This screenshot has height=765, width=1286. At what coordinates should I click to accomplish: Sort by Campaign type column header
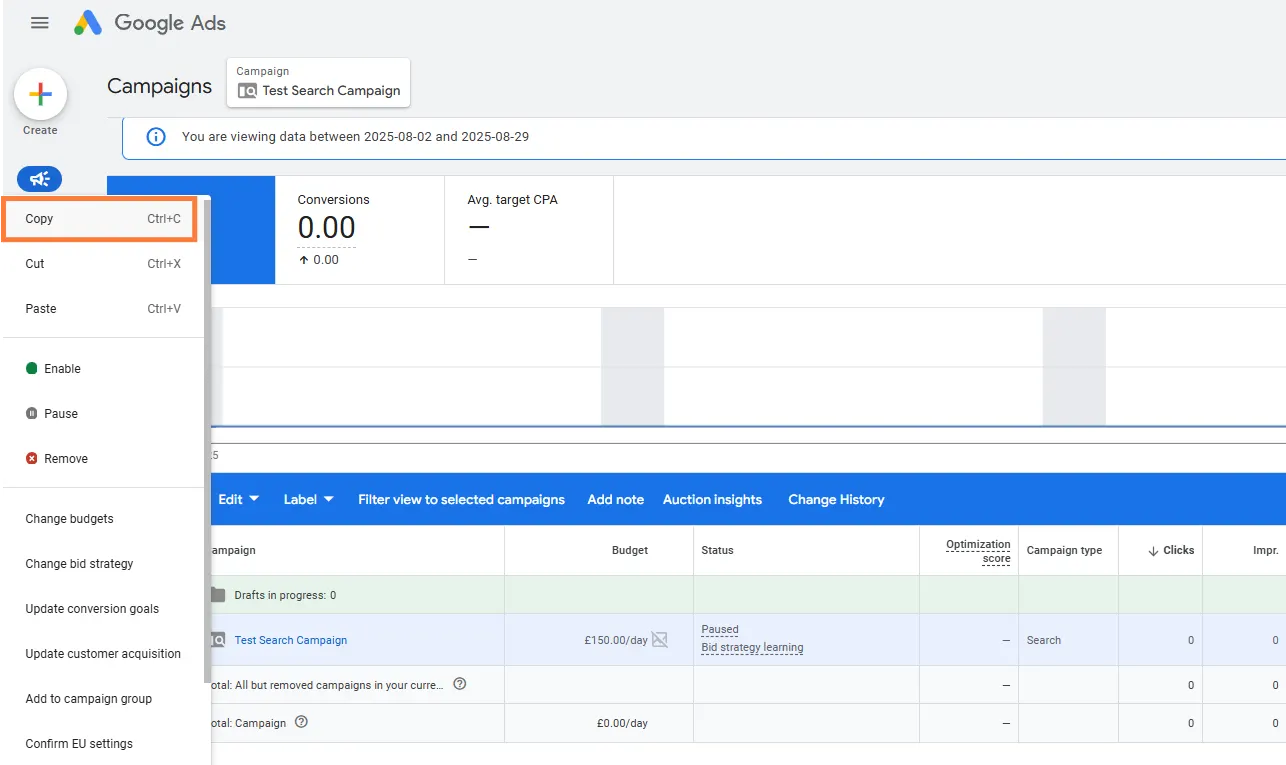click(x=1064, y=550)
